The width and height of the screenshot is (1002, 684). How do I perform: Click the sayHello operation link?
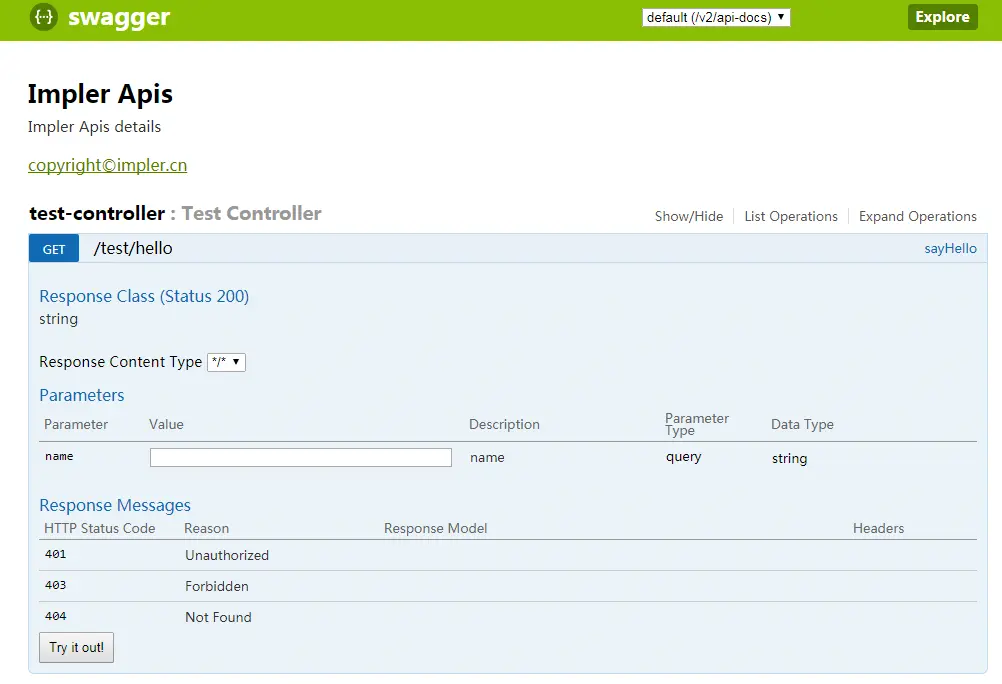tap(950, 248)
